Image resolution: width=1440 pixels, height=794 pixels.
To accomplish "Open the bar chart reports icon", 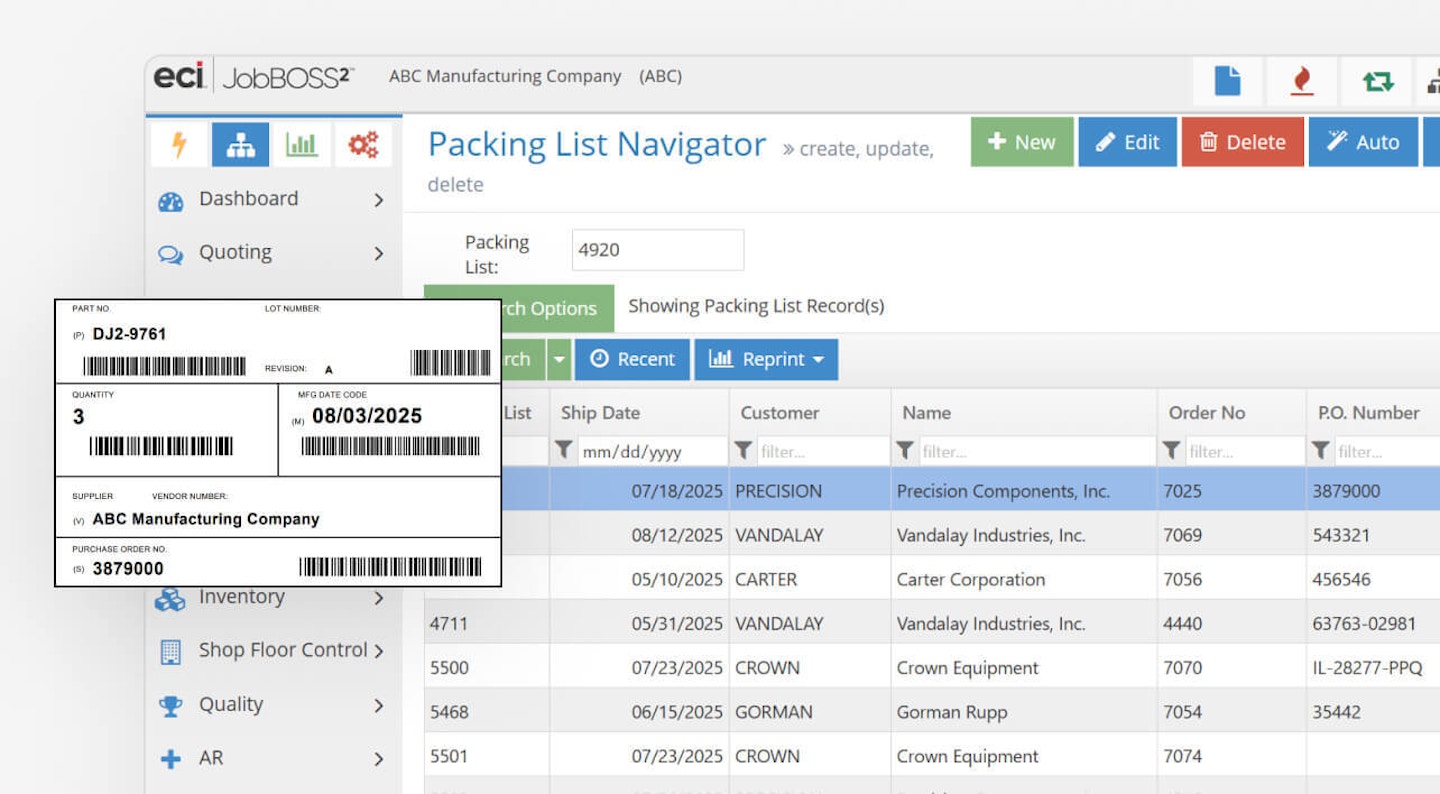I will (301, 145).
